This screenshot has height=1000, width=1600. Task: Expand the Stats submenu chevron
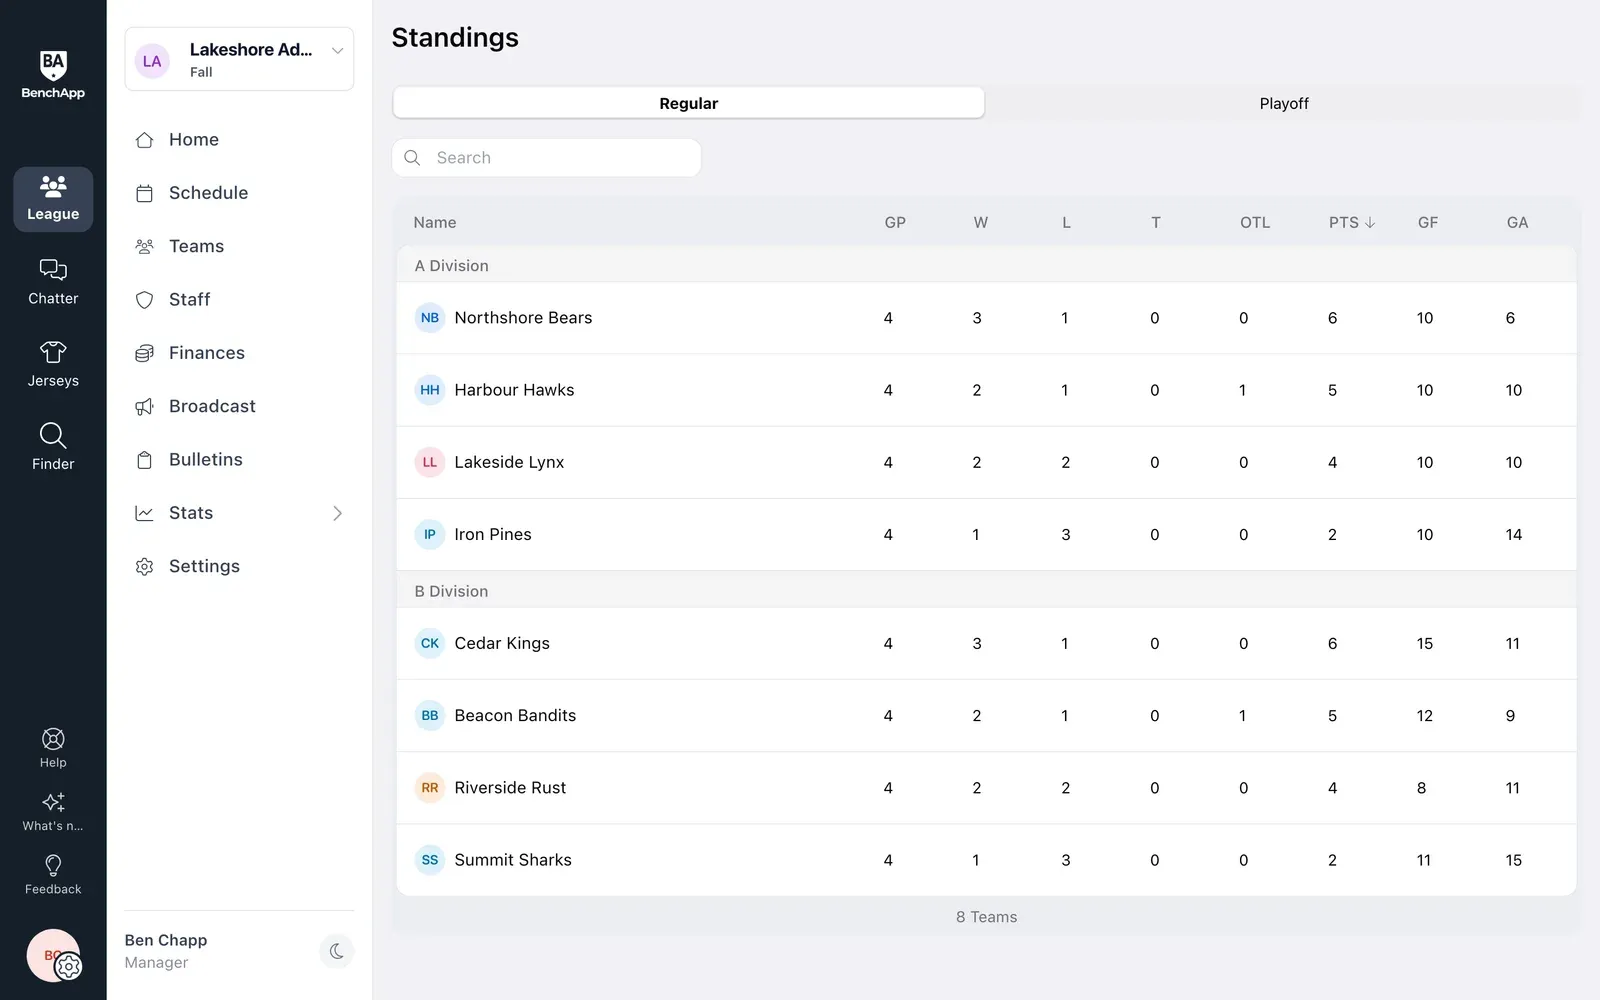pyautogui.click(x=337, y=513)
